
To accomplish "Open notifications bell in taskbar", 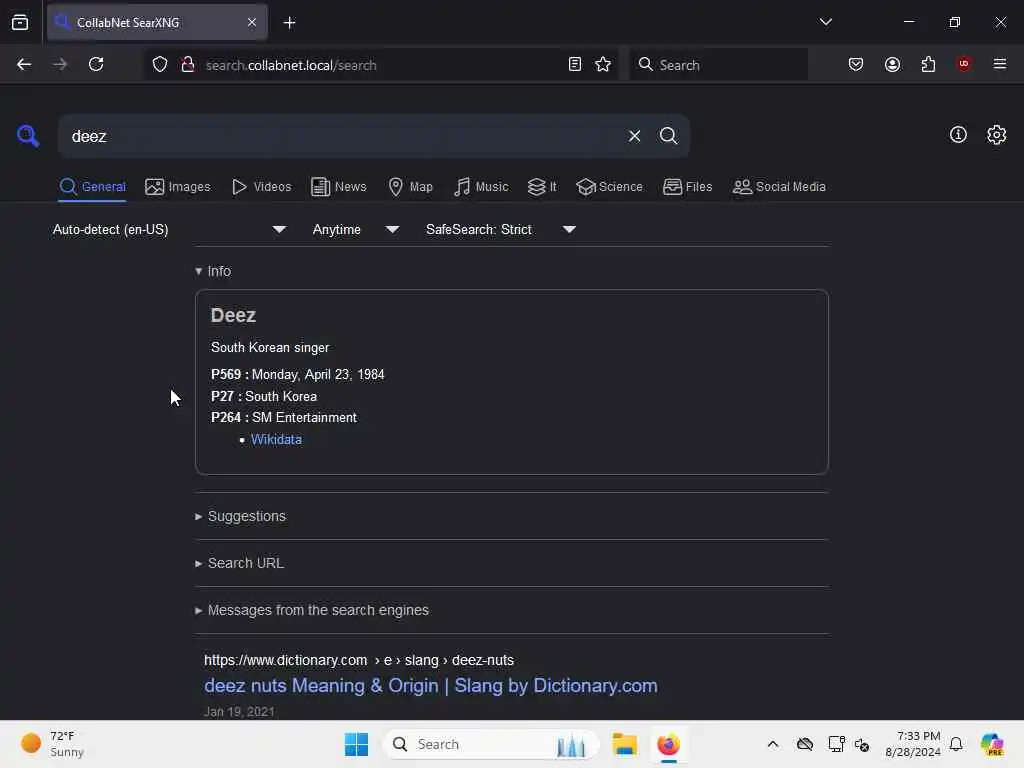I will click(x=956, y=744).
